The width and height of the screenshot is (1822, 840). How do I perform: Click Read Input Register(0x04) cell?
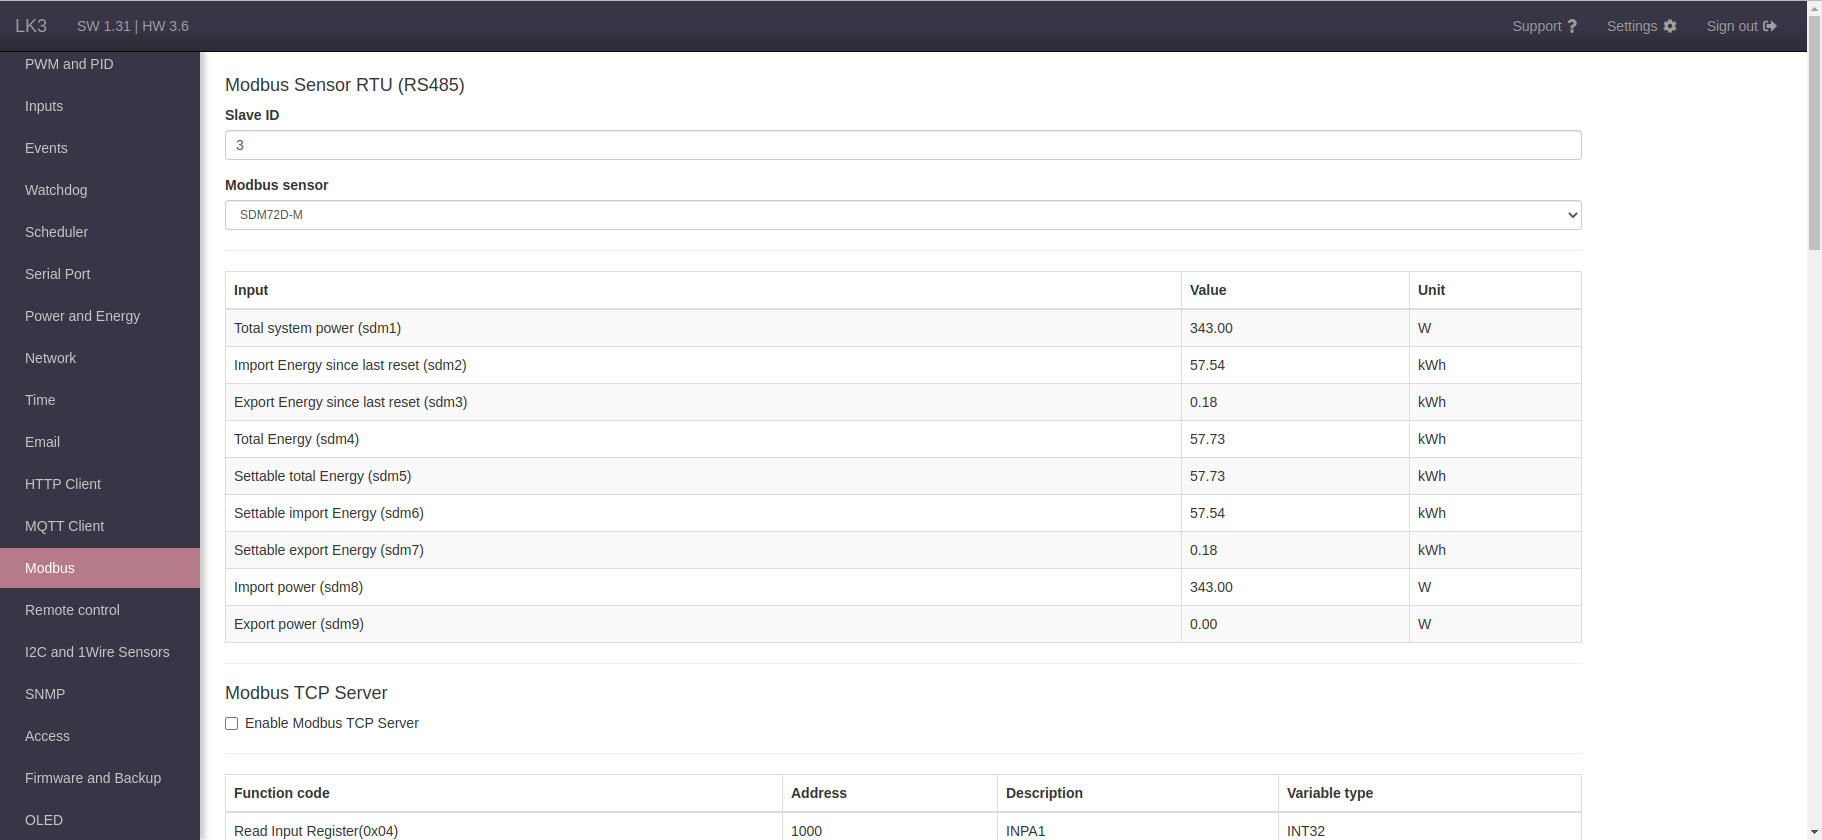click(x=316, y=831)
